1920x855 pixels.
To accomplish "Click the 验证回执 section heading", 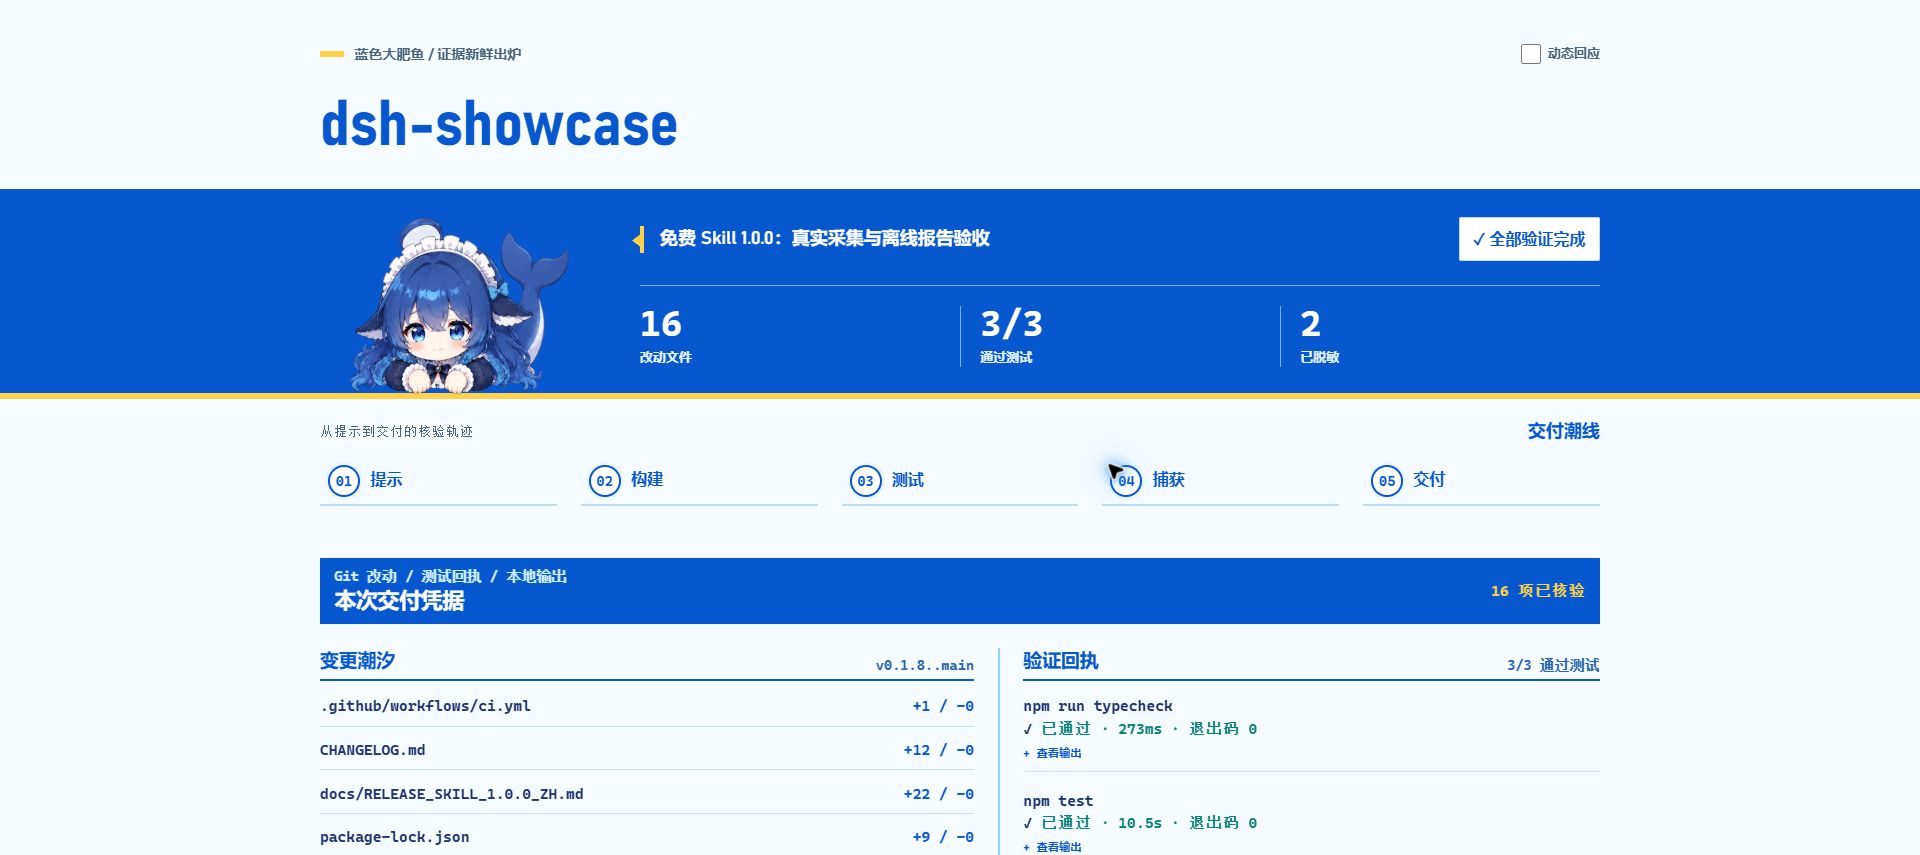I will pos(1060,661).
